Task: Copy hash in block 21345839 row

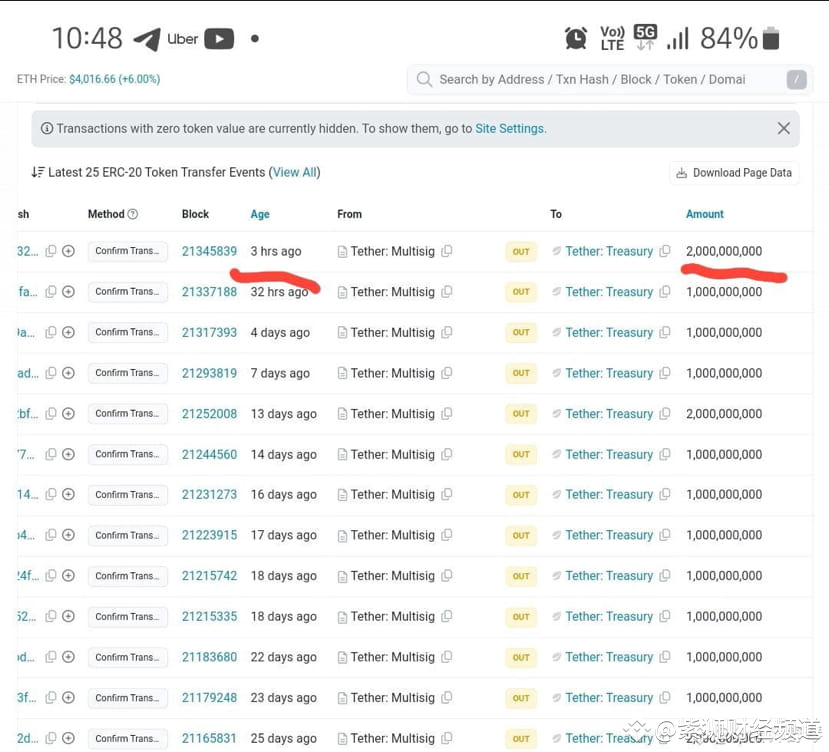Action: coord(51,251)
